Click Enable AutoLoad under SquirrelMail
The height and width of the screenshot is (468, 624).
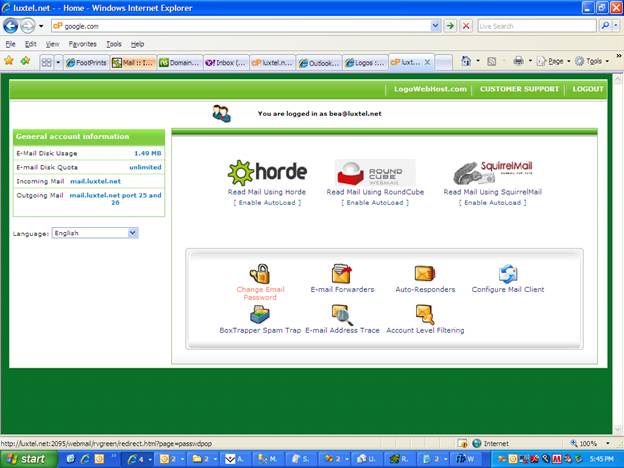(493, 203)
